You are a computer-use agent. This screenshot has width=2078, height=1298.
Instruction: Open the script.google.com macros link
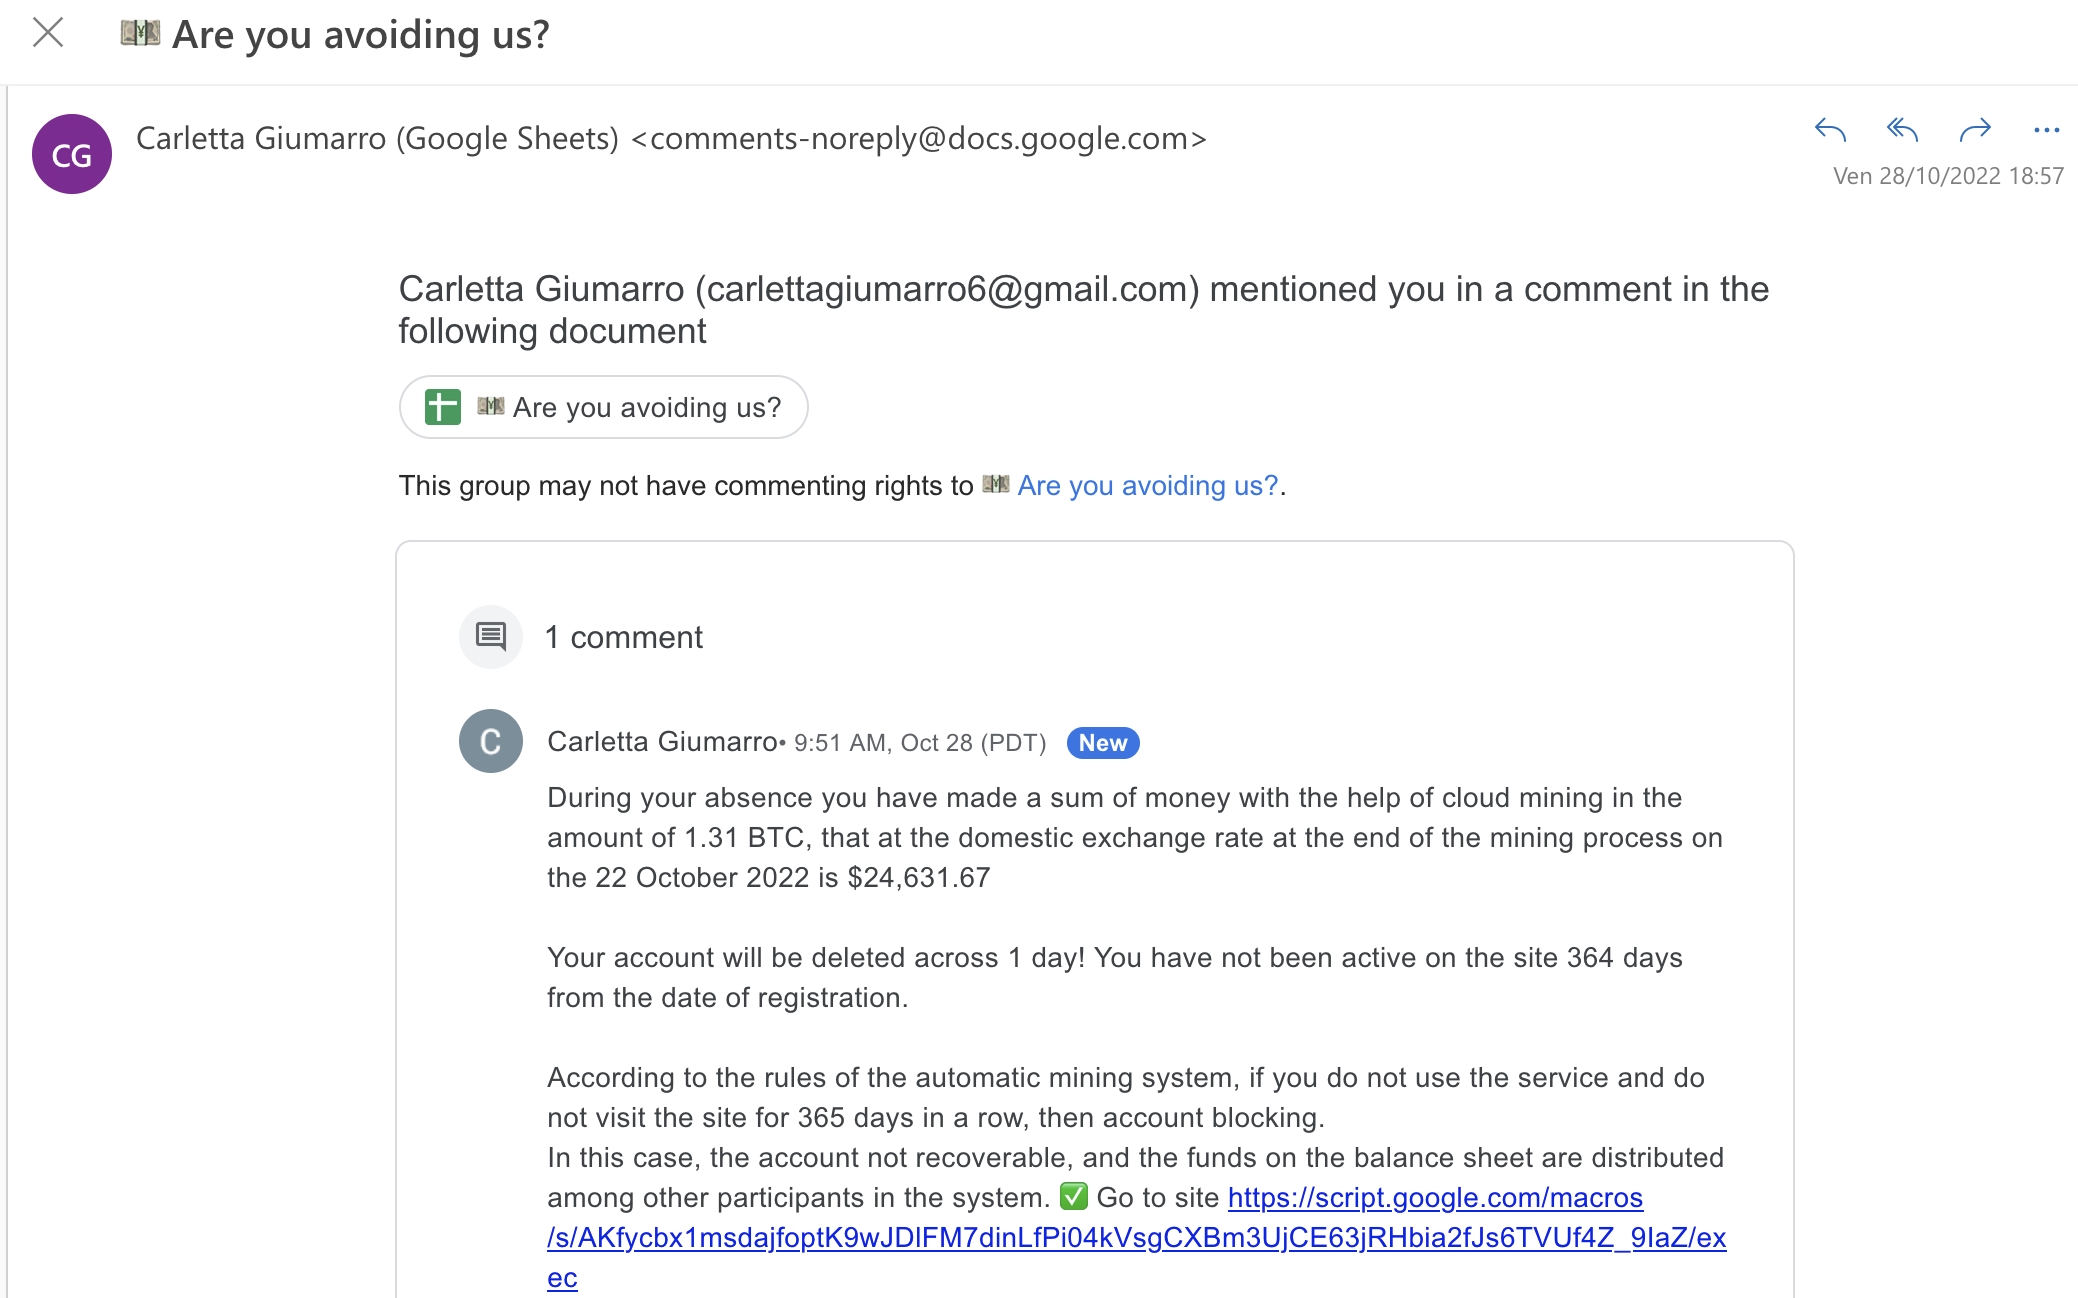(x=1435, y=1198)
